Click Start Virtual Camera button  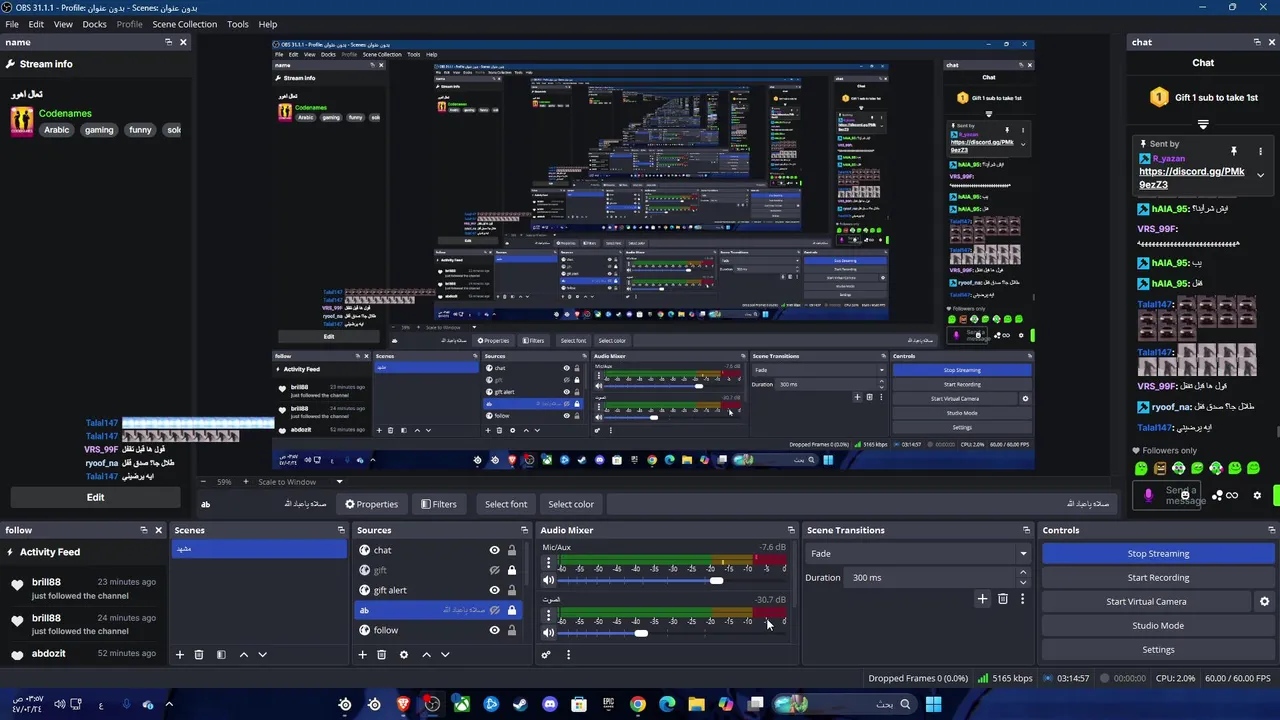coord(1146,601)
